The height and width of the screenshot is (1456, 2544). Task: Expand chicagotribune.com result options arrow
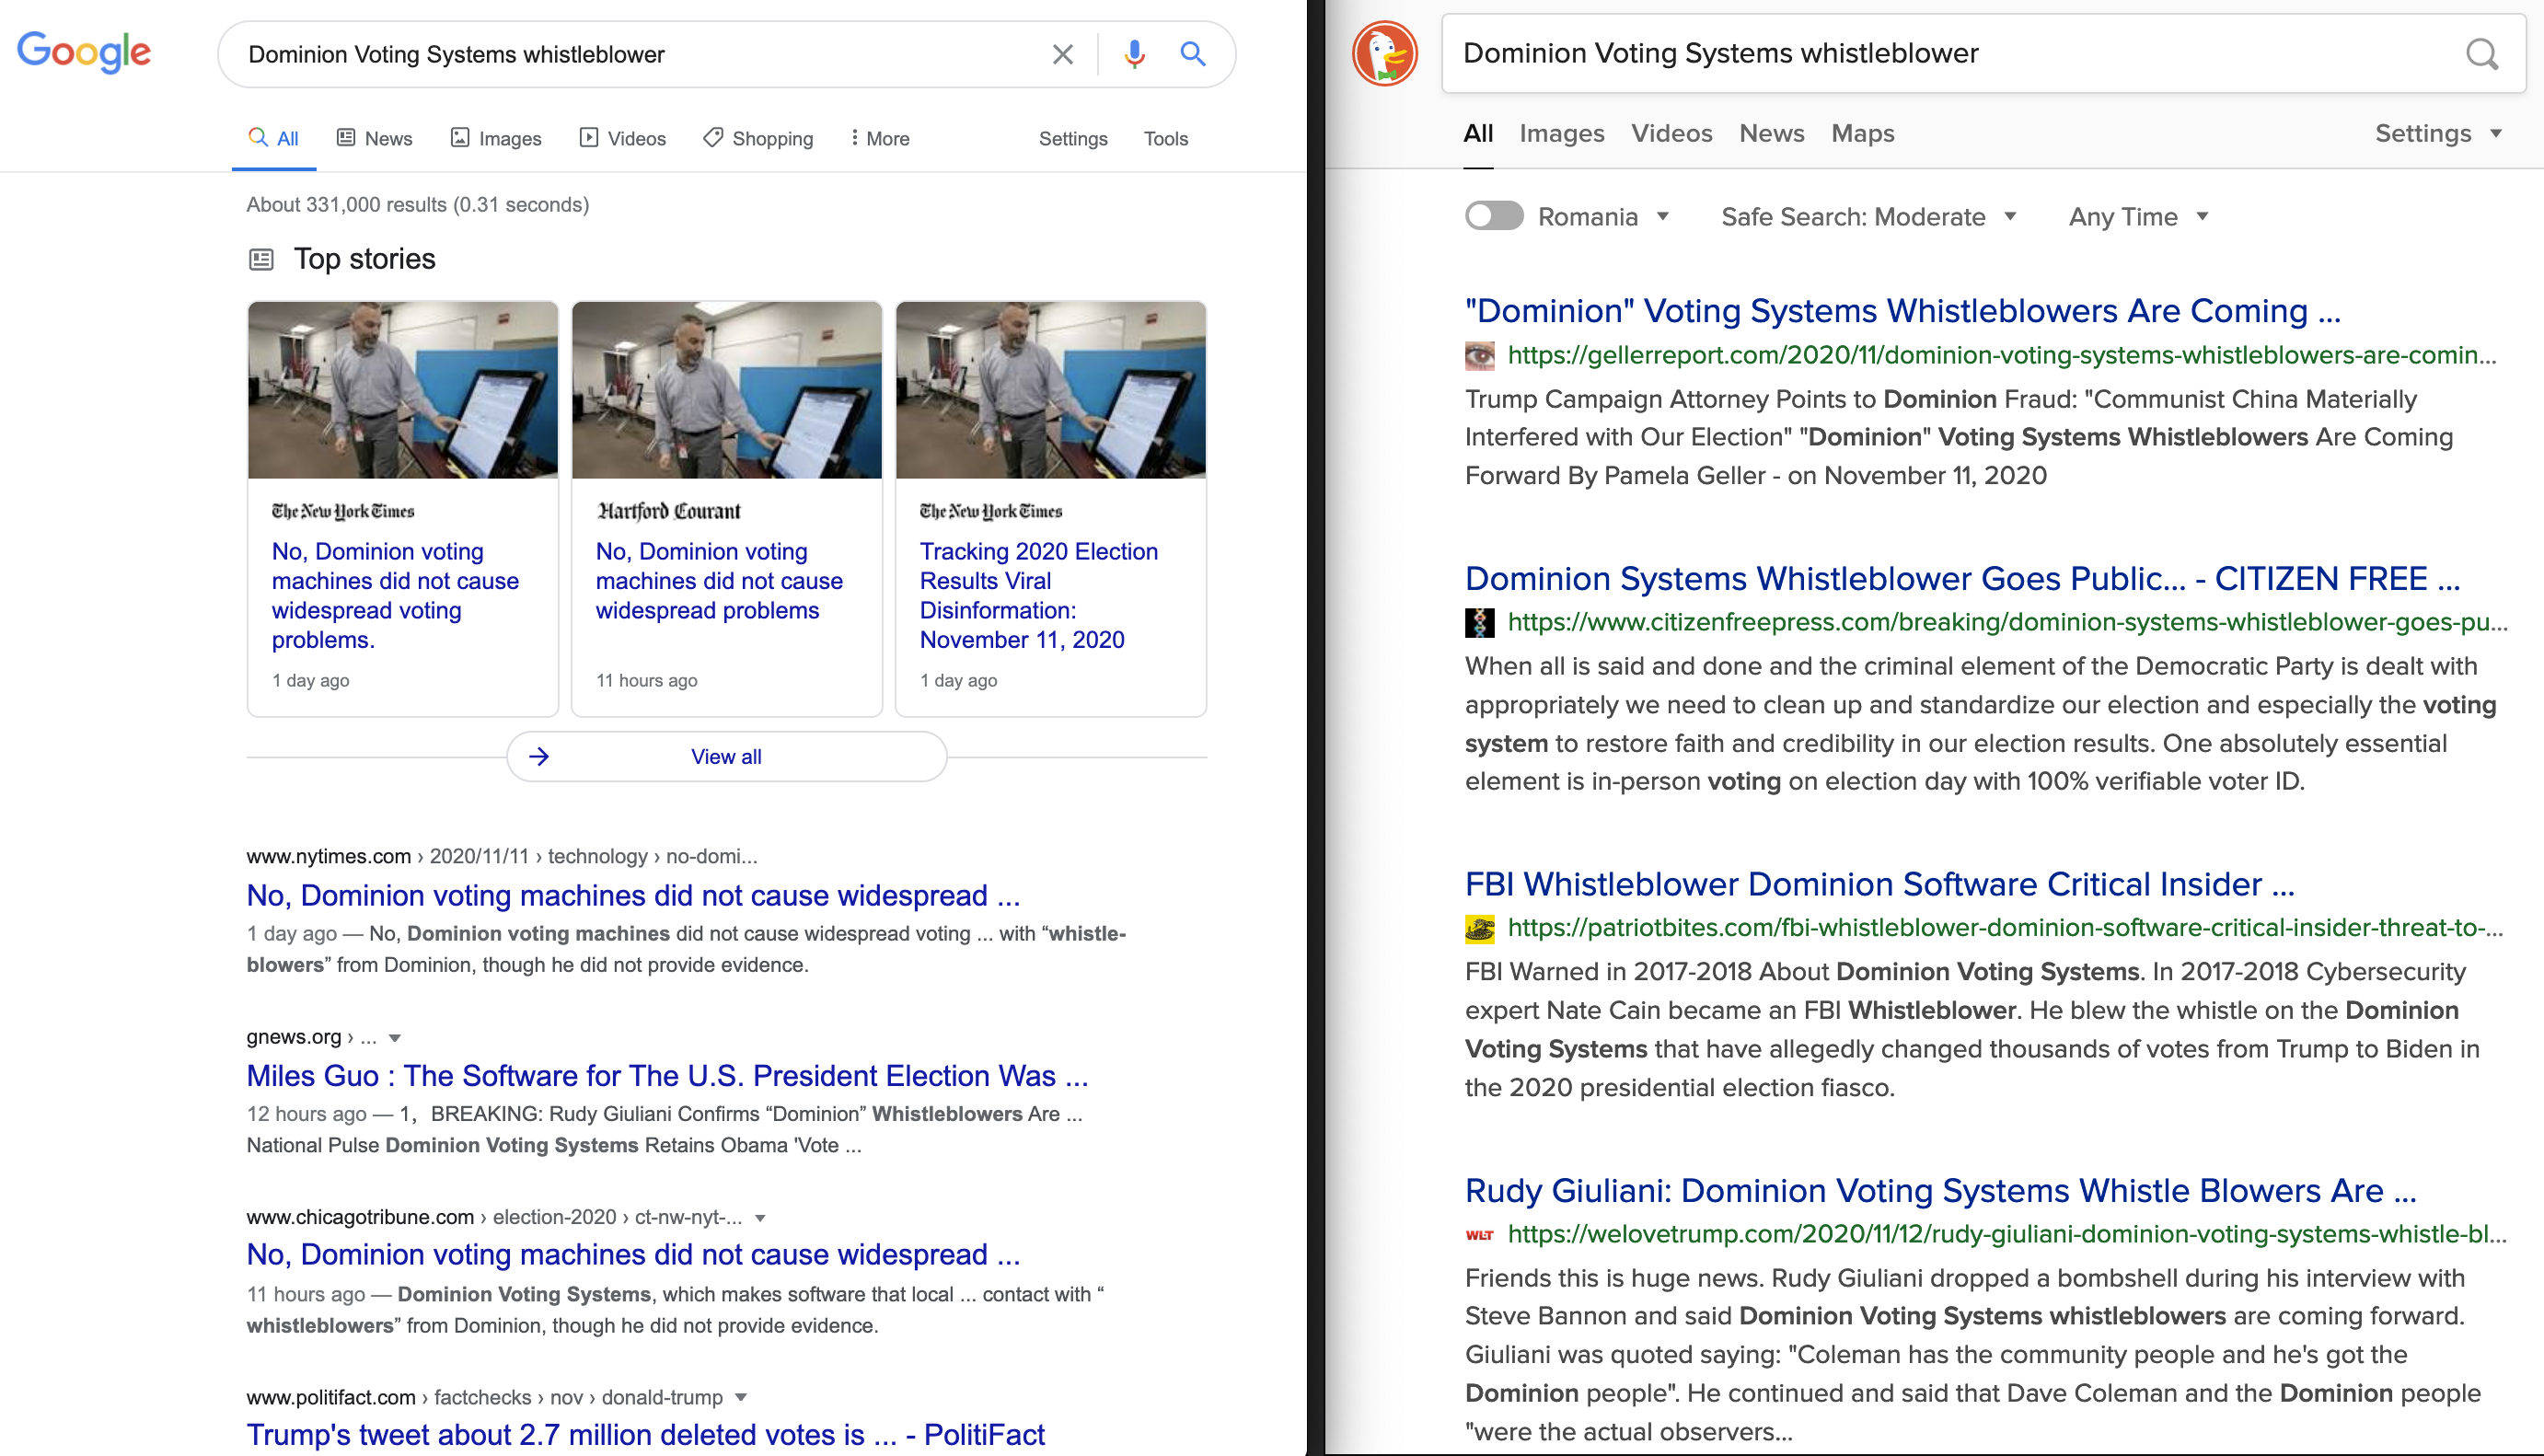coord(760,1218)
